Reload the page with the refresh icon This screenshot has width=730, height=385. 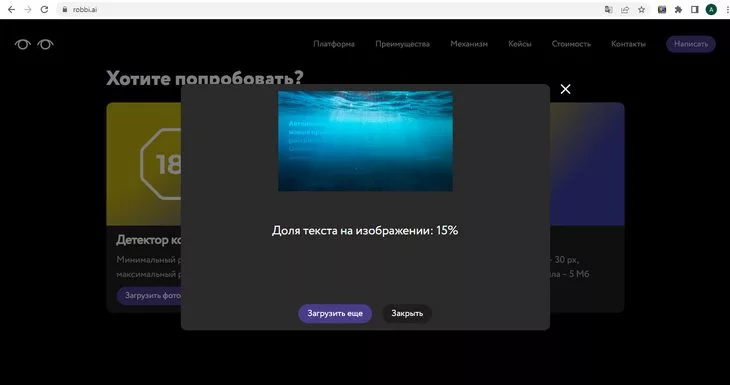point(44,9)
